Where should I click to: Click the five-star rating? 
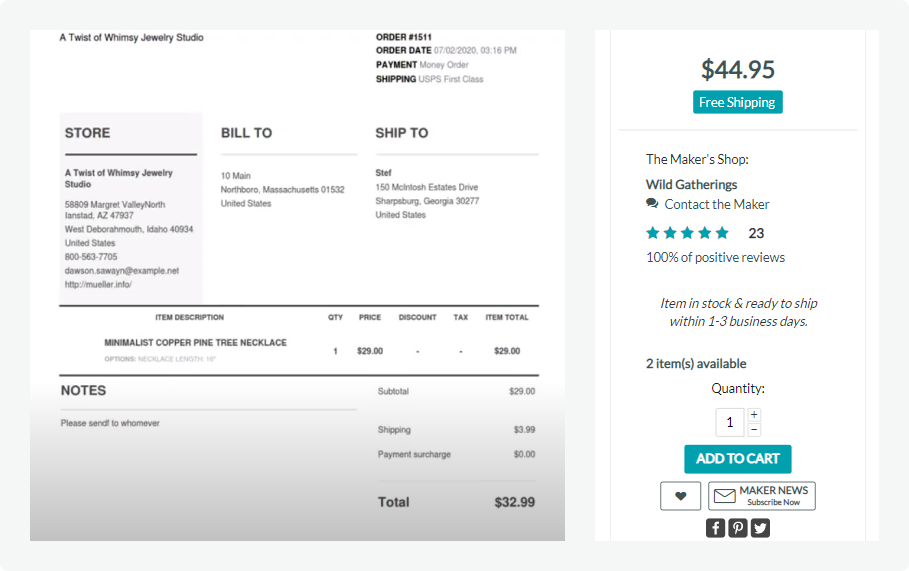tap(688, 233)
